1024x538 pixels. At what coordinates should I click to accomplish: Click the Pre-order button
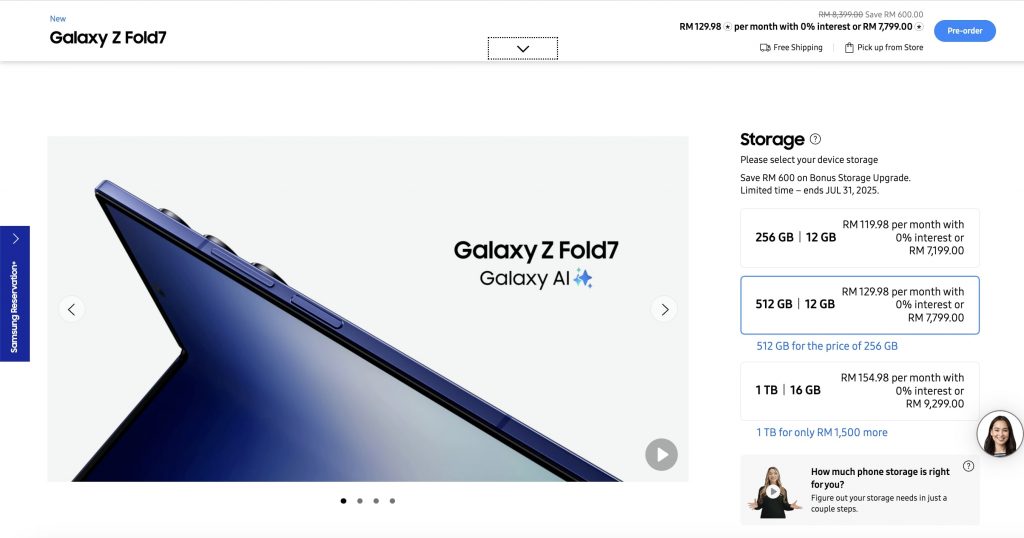[x=965, y=31]
